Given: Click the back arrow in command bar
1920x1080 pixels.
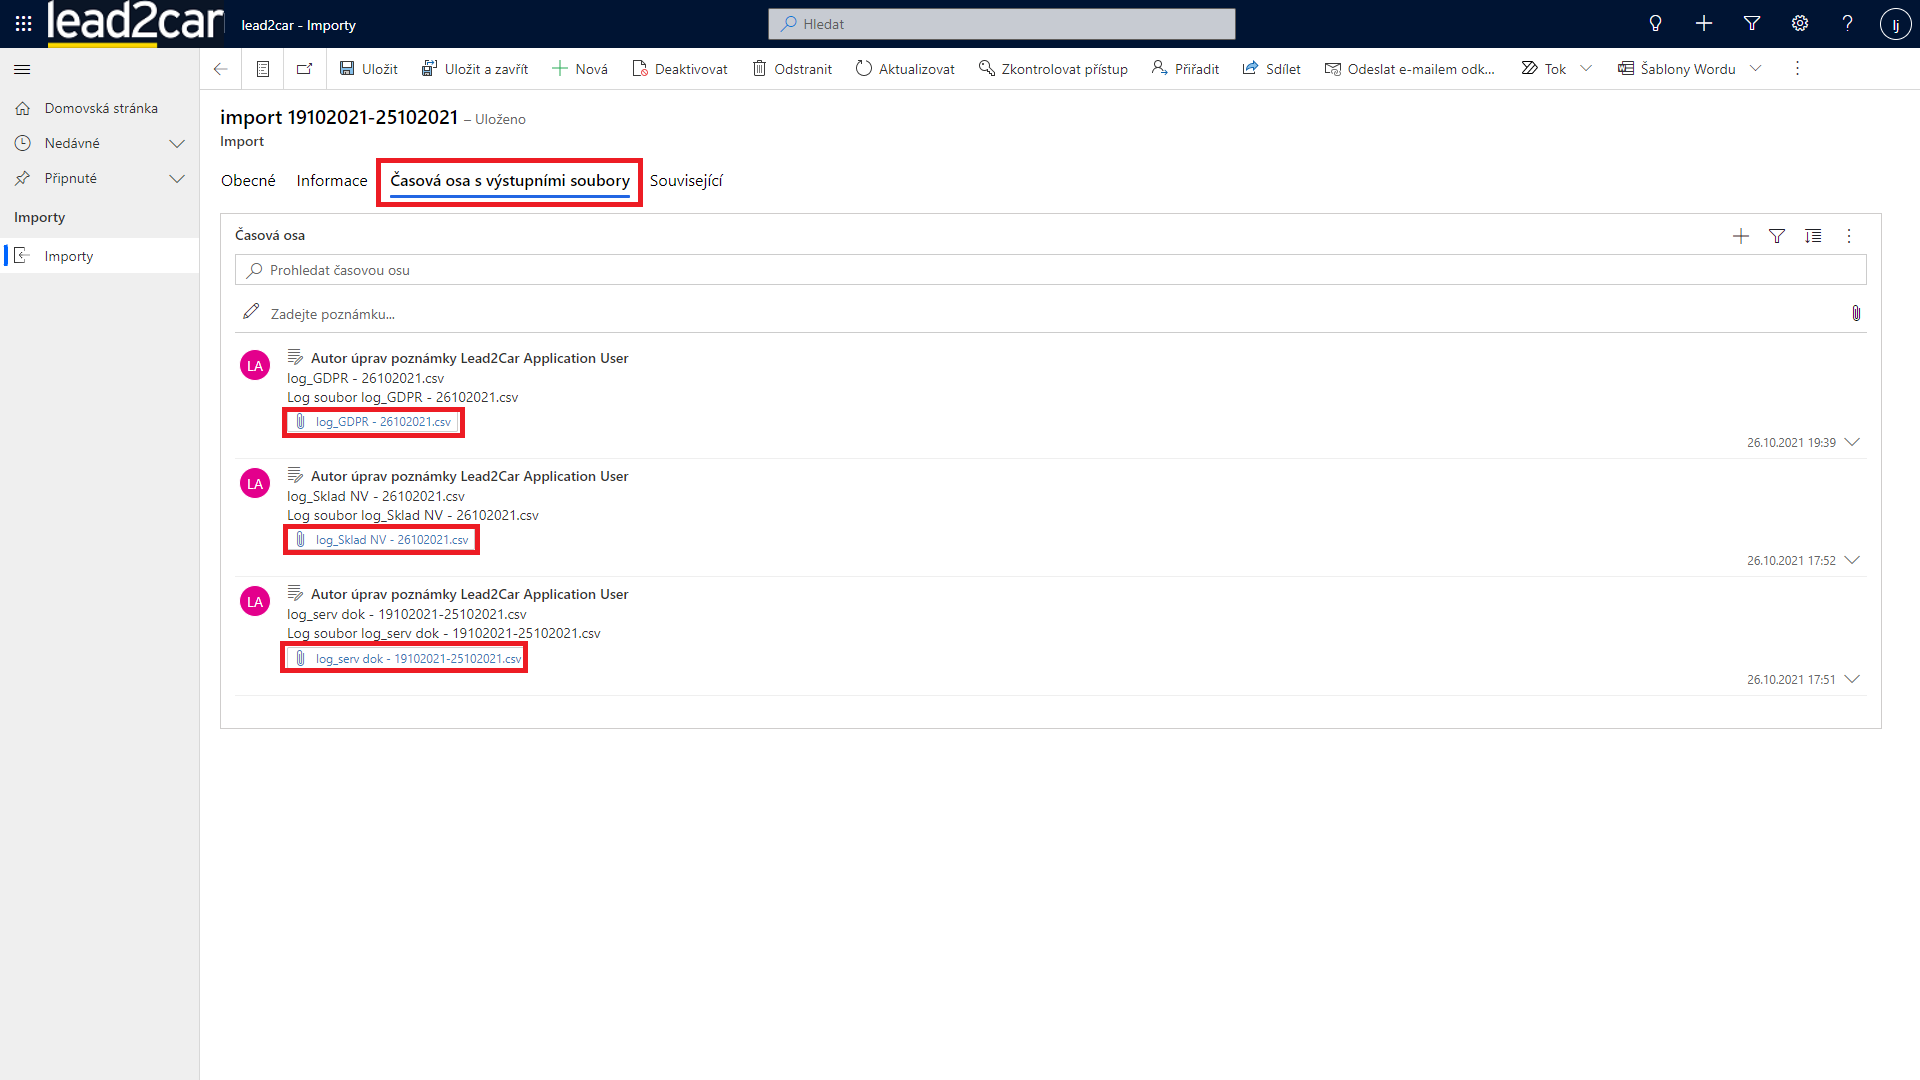Looking at the screenshot, I should coord(220,69).
